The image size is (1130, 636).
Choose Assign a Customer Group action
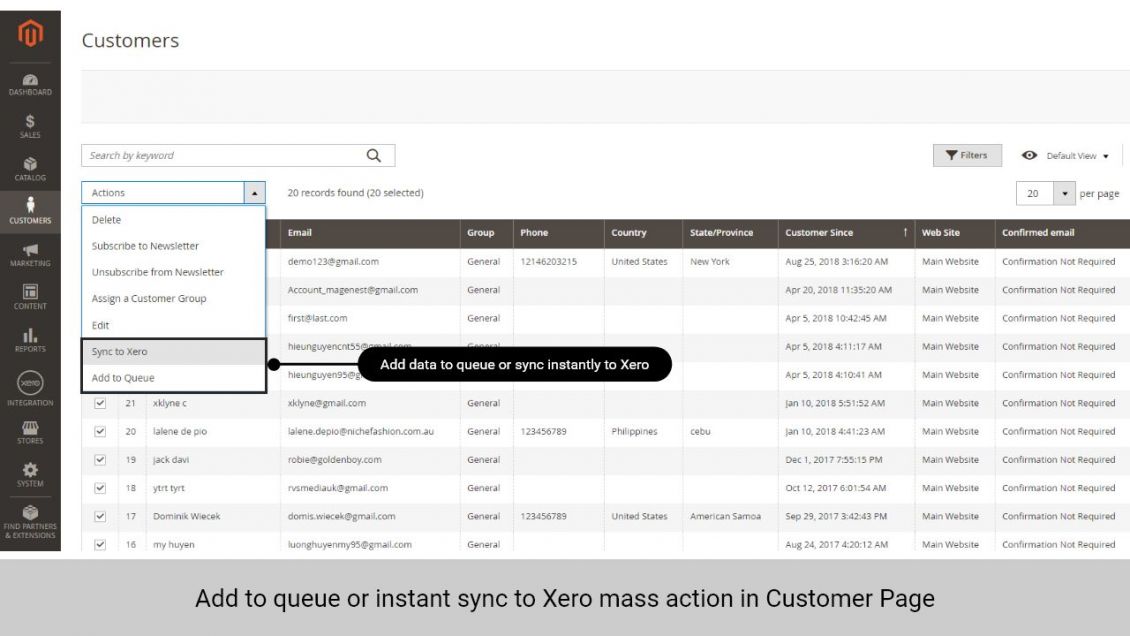click(173, 299)
